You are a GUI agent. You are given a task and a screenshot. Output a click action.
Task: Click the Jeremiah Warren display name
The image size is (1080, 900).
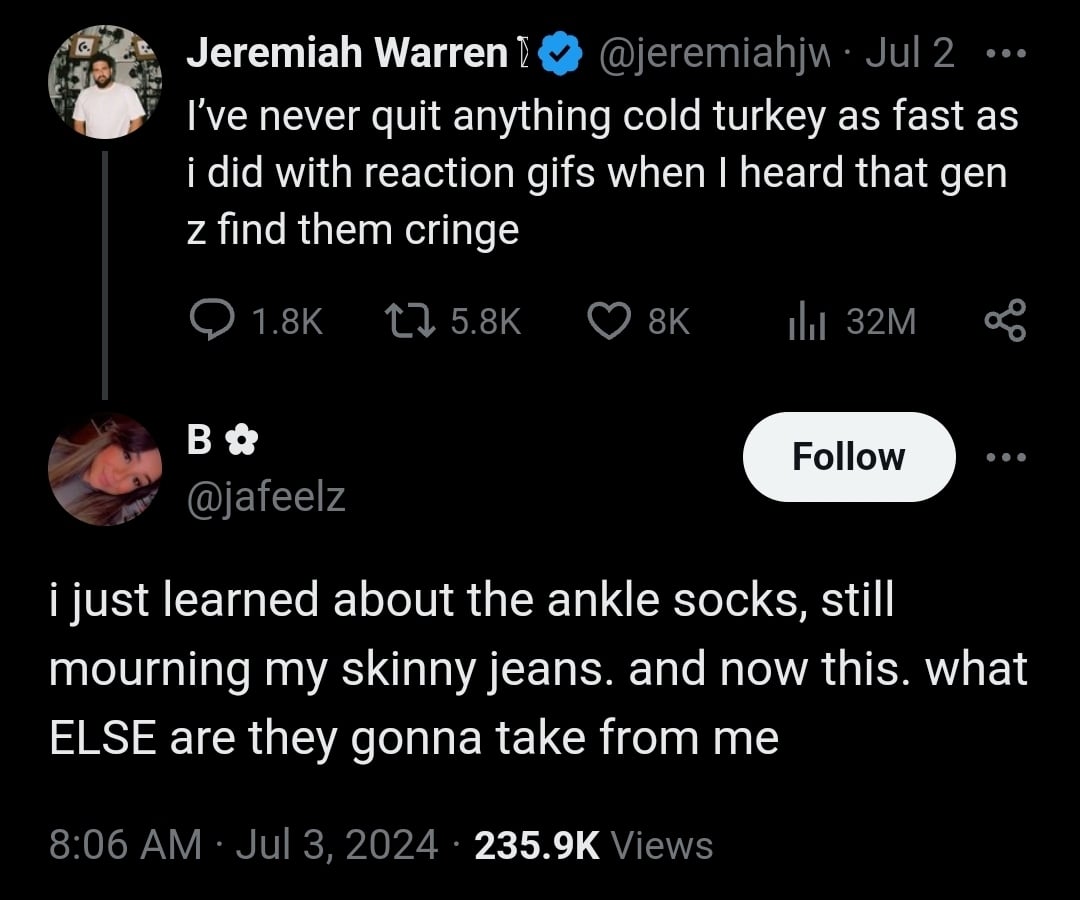point(347,55)
